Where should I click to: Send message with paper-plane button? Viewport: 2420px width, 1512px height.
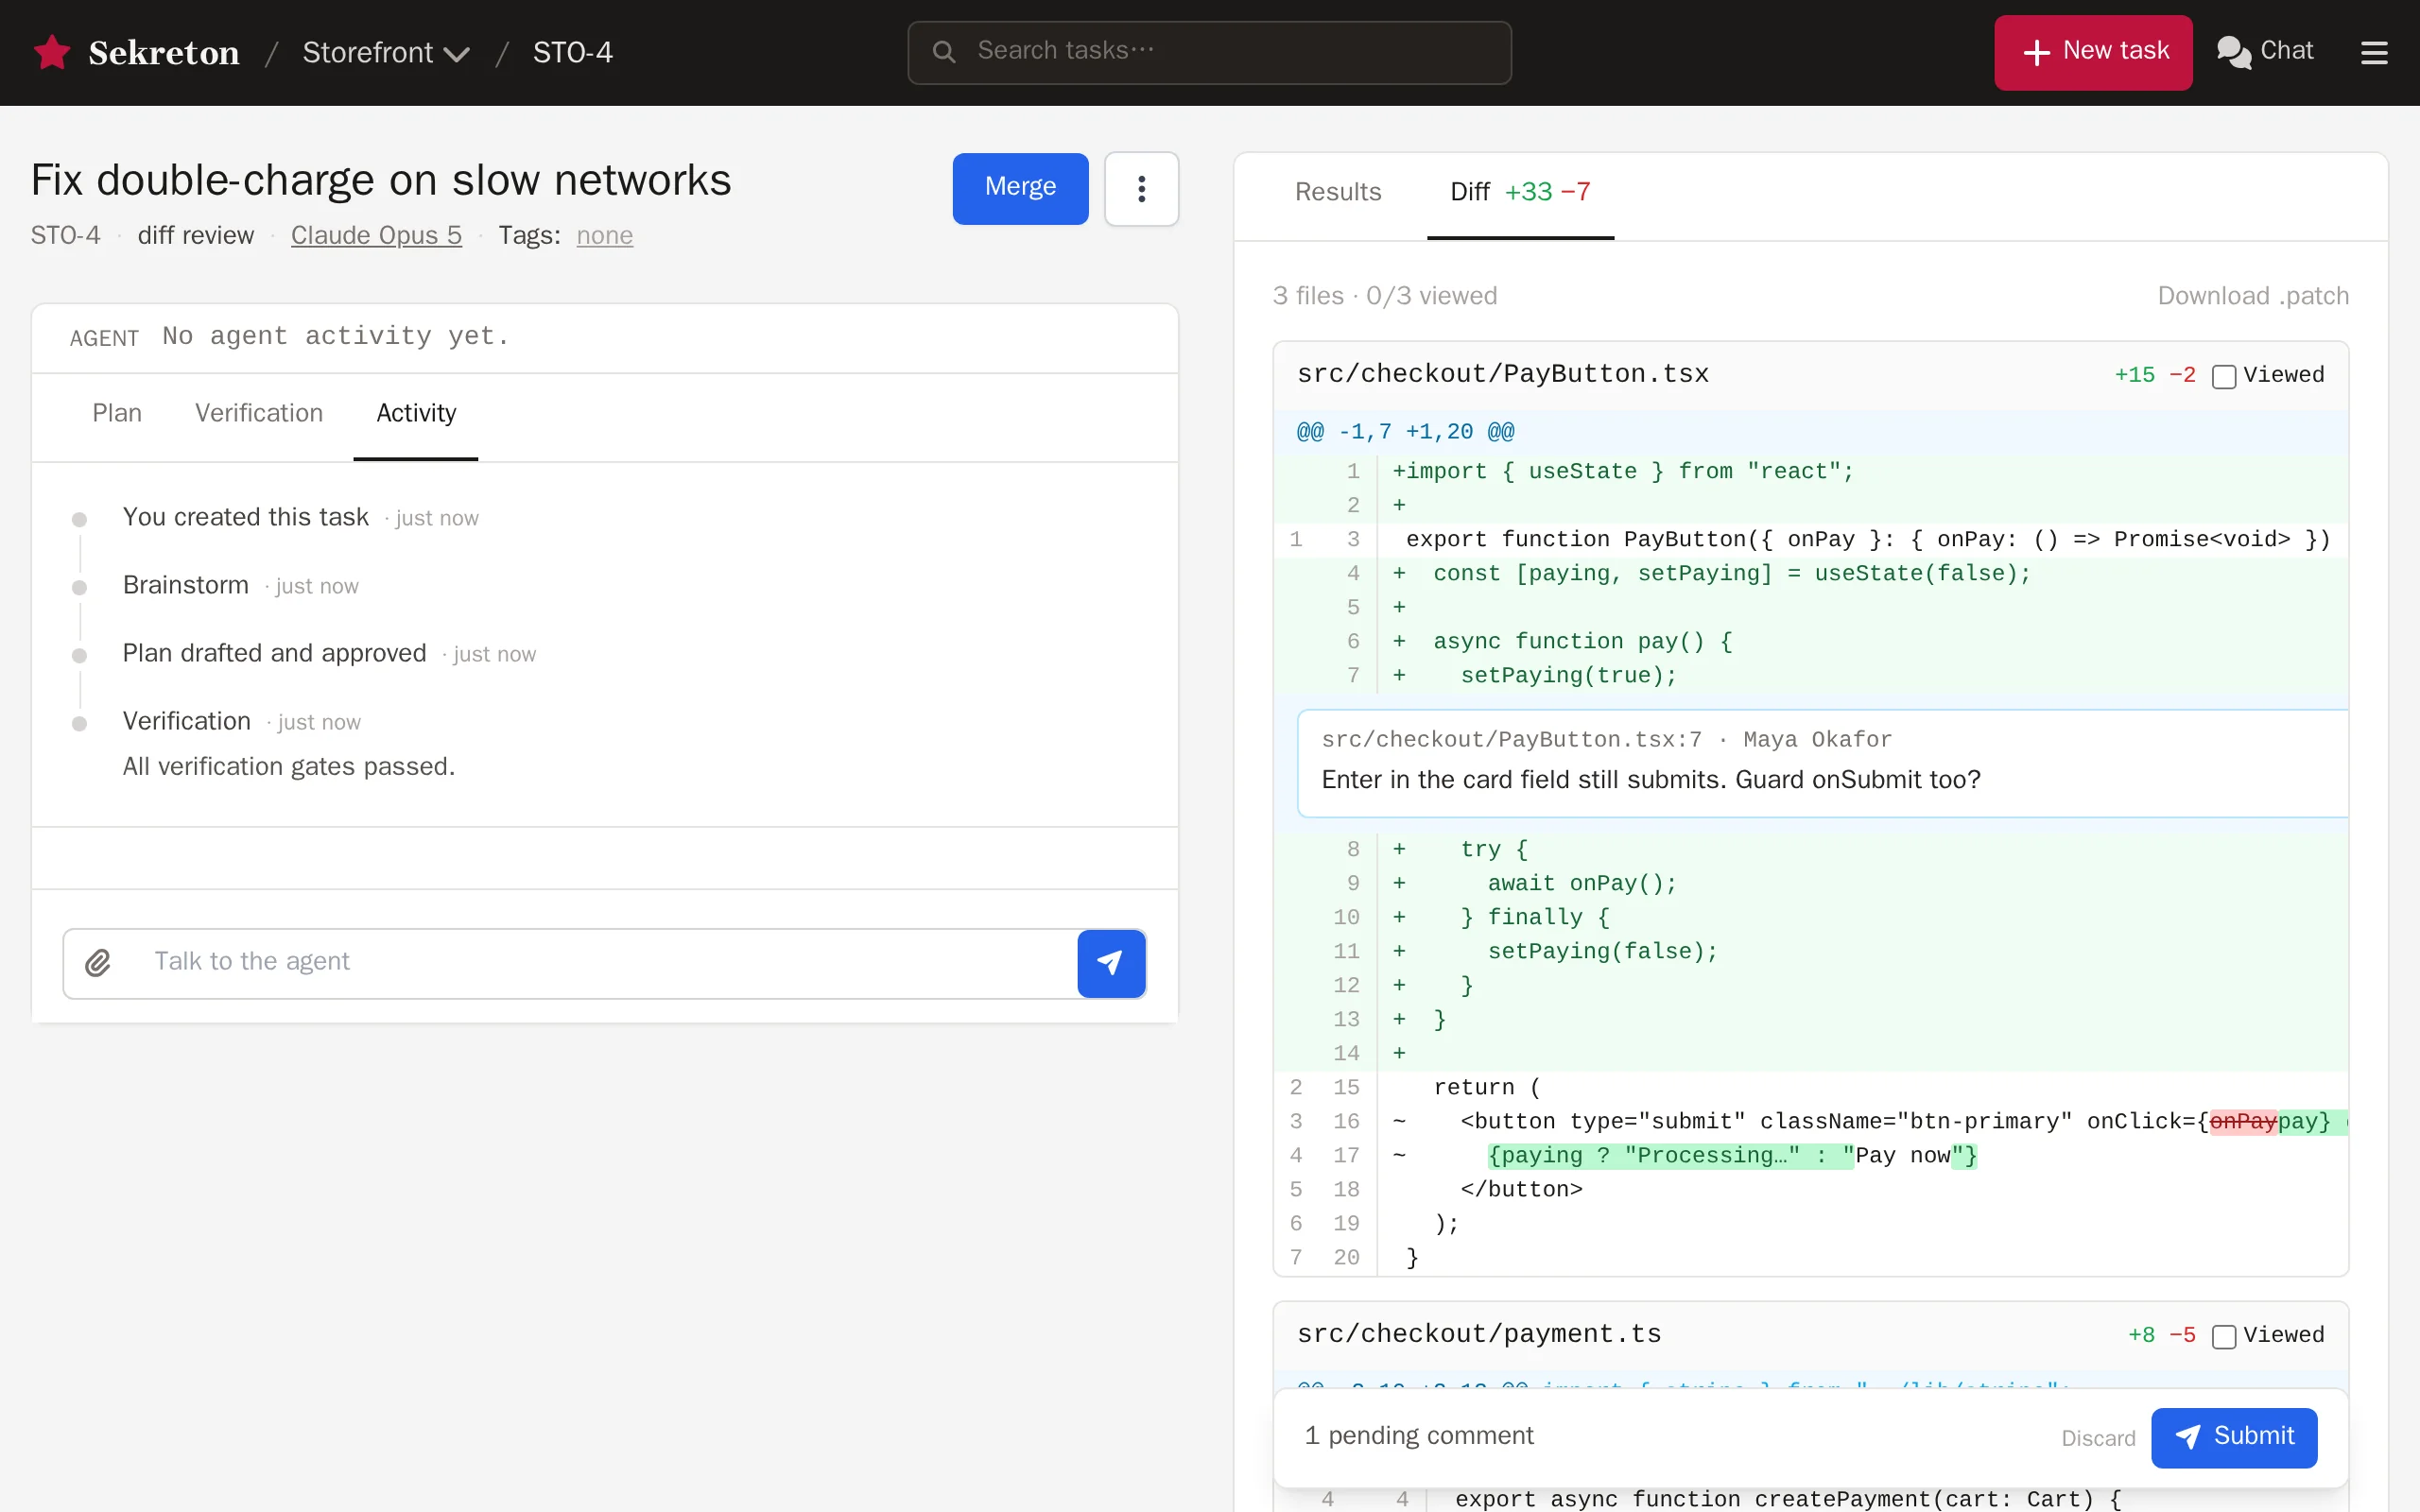coord(1110,963)
